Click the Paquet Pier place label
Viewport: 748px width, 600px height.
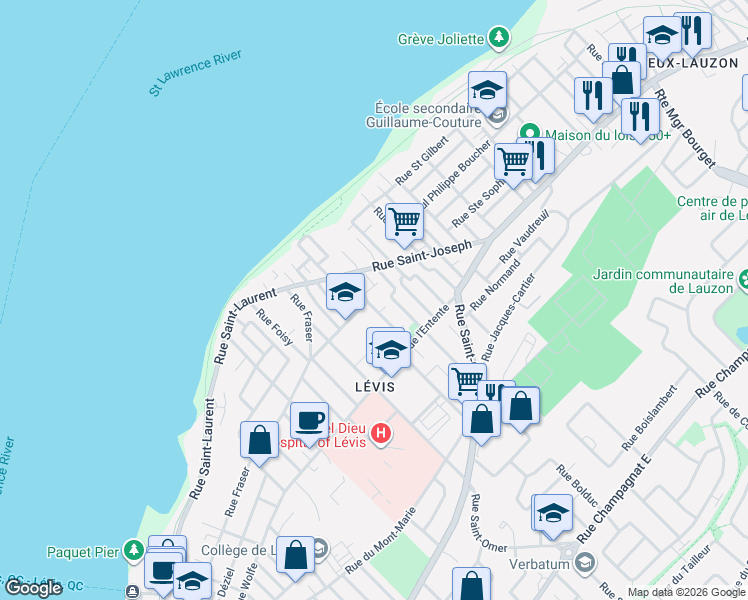83,552
